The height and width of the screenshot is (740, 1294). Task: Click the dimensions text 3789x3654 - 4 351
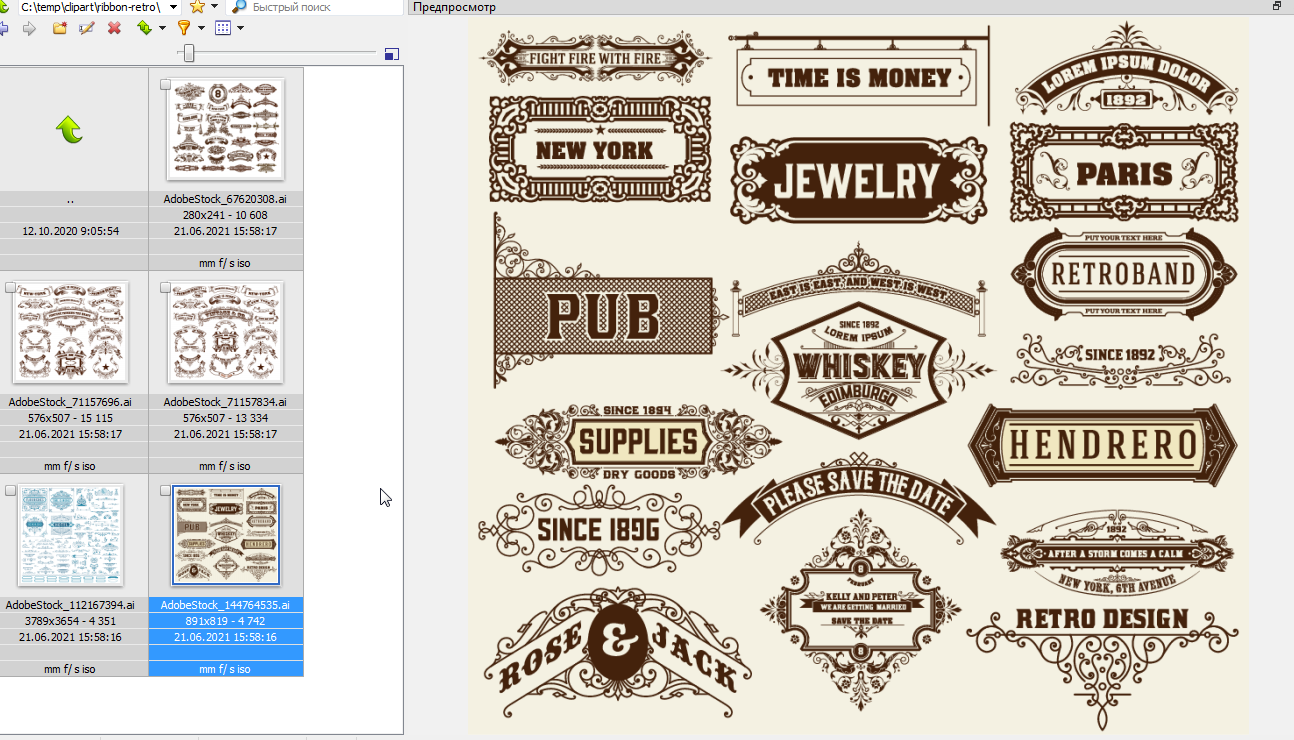click(x=70, y=621)
